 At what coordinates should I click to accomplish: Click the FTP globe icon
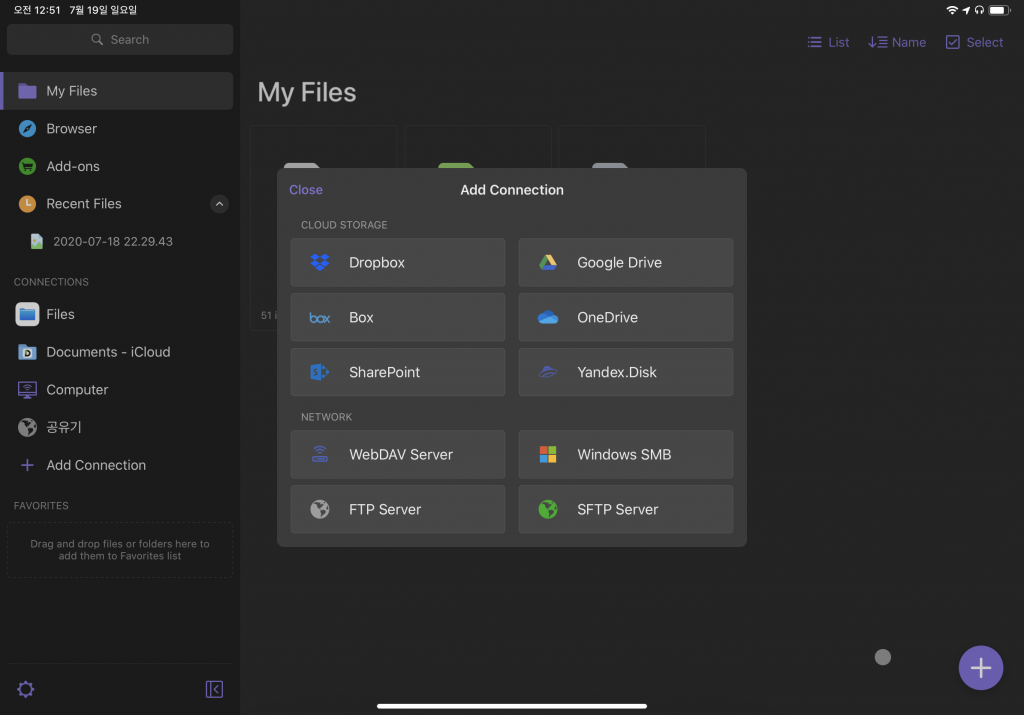[319, 509]
